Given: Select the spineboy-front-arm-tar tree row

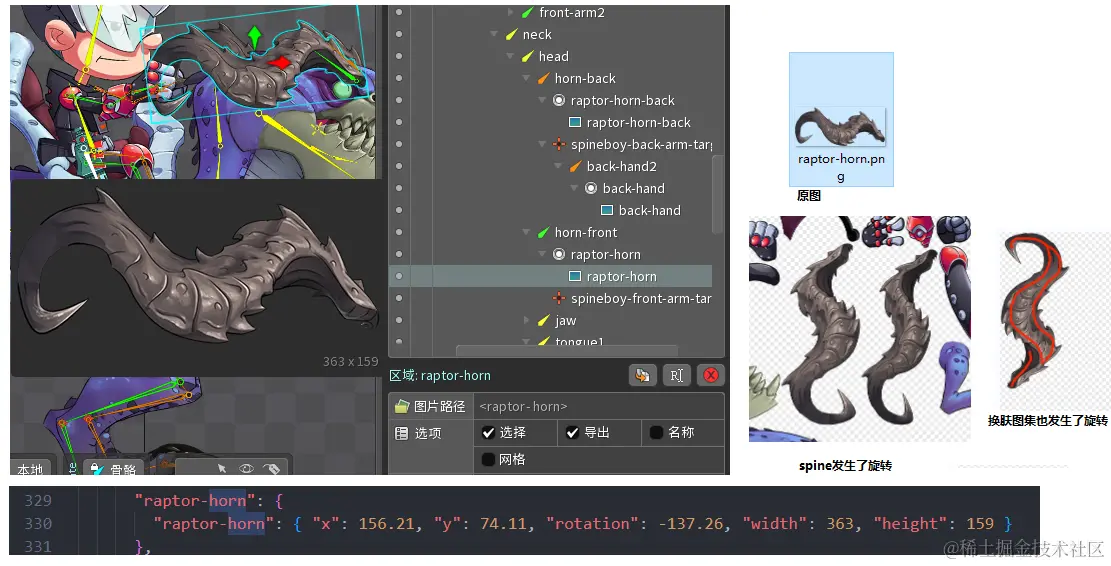Looking at the screenshot, I should (x=551, y=298).
